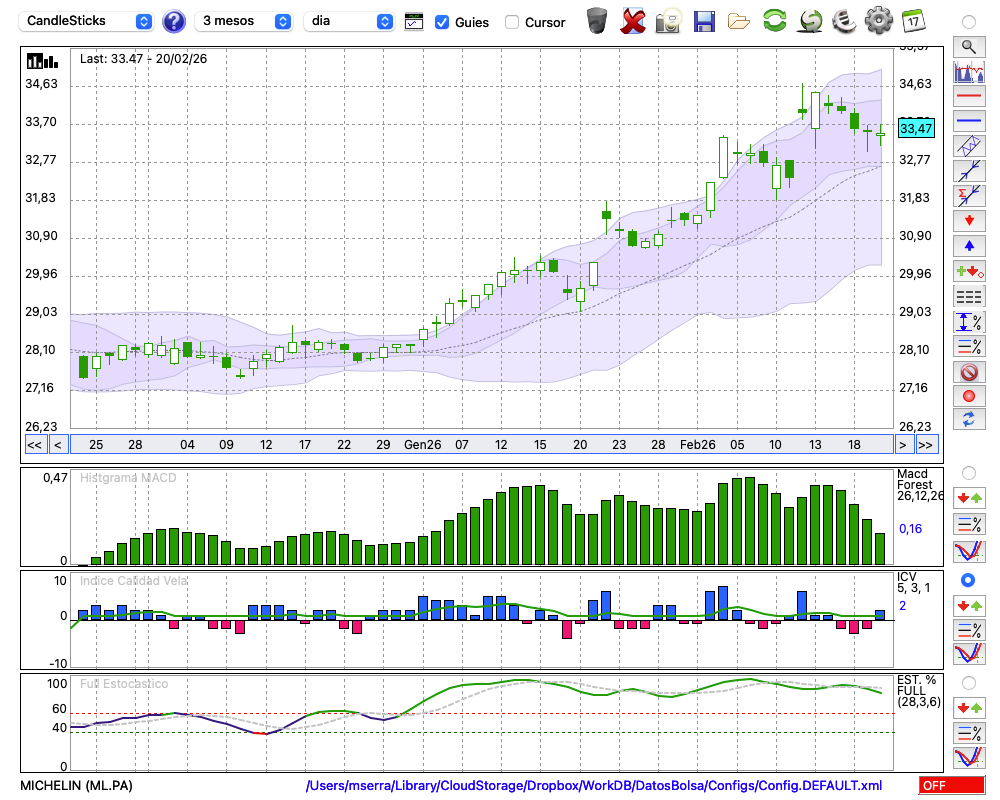Image resolution: width=1000 pixels, height=800 pixels.
Task: Select the blue horizontal line tool
Action: click(968, 121)
